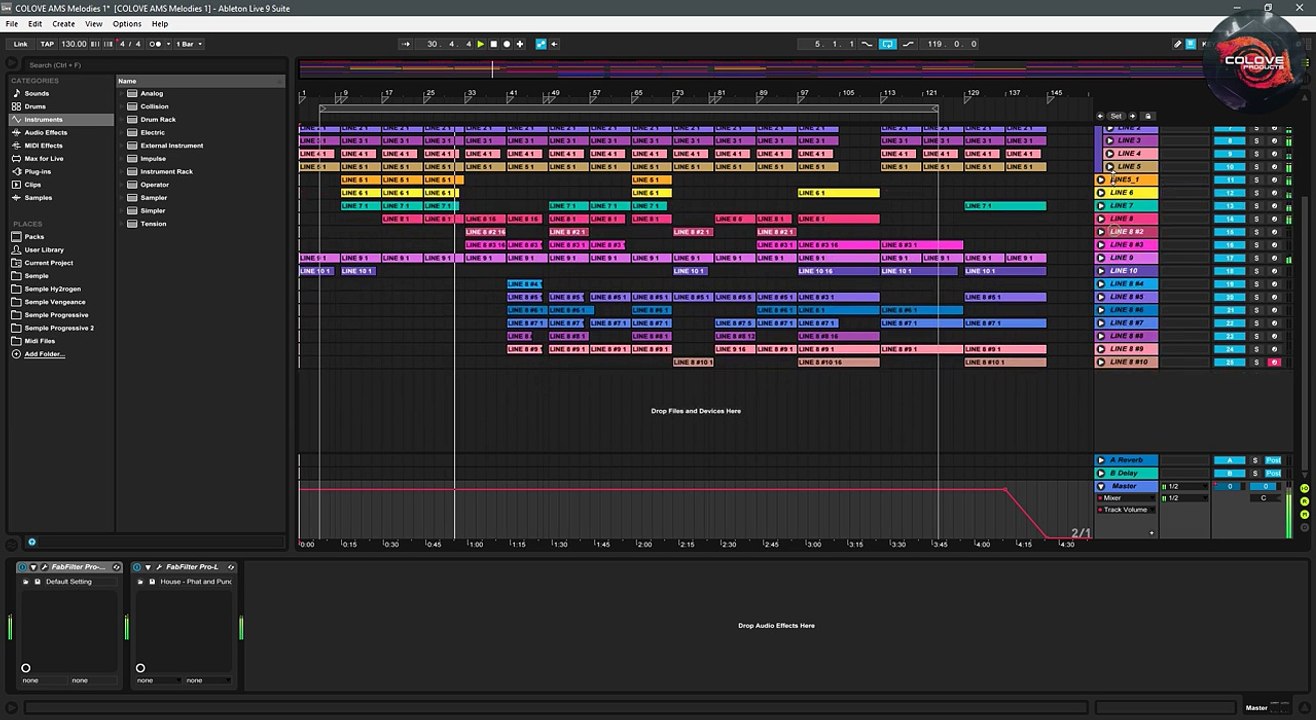Toggle the lock envelopes icon
Image resolution: width=1316 pixels, height=720 pixels.
tap(1148, 116)
